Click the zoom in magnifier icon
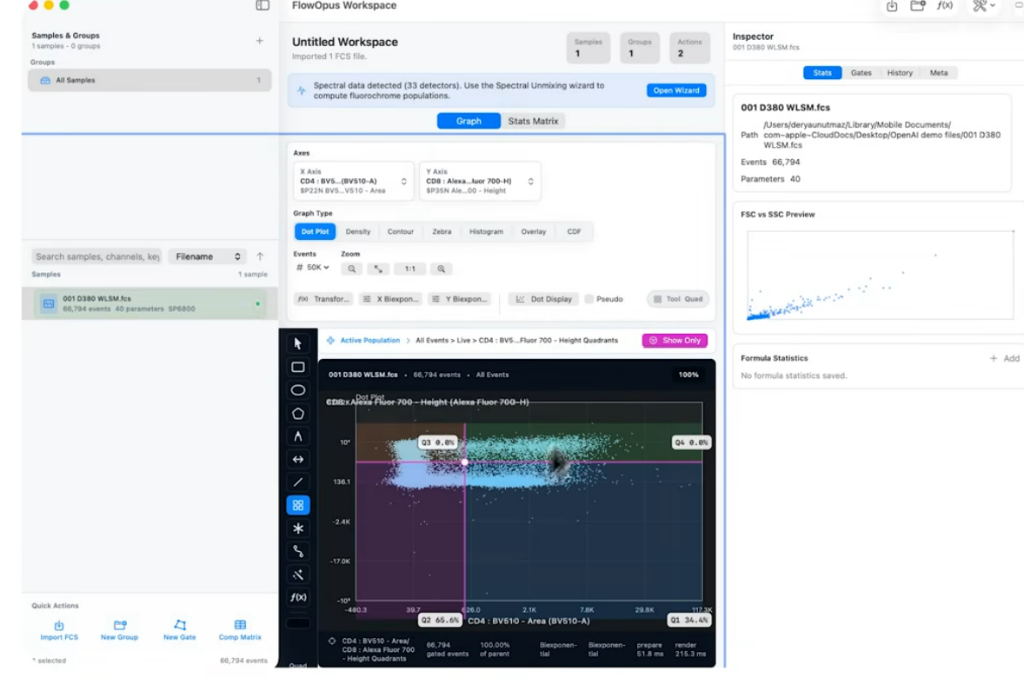This screenshot has width=1024, height=690. pos(441,269)
